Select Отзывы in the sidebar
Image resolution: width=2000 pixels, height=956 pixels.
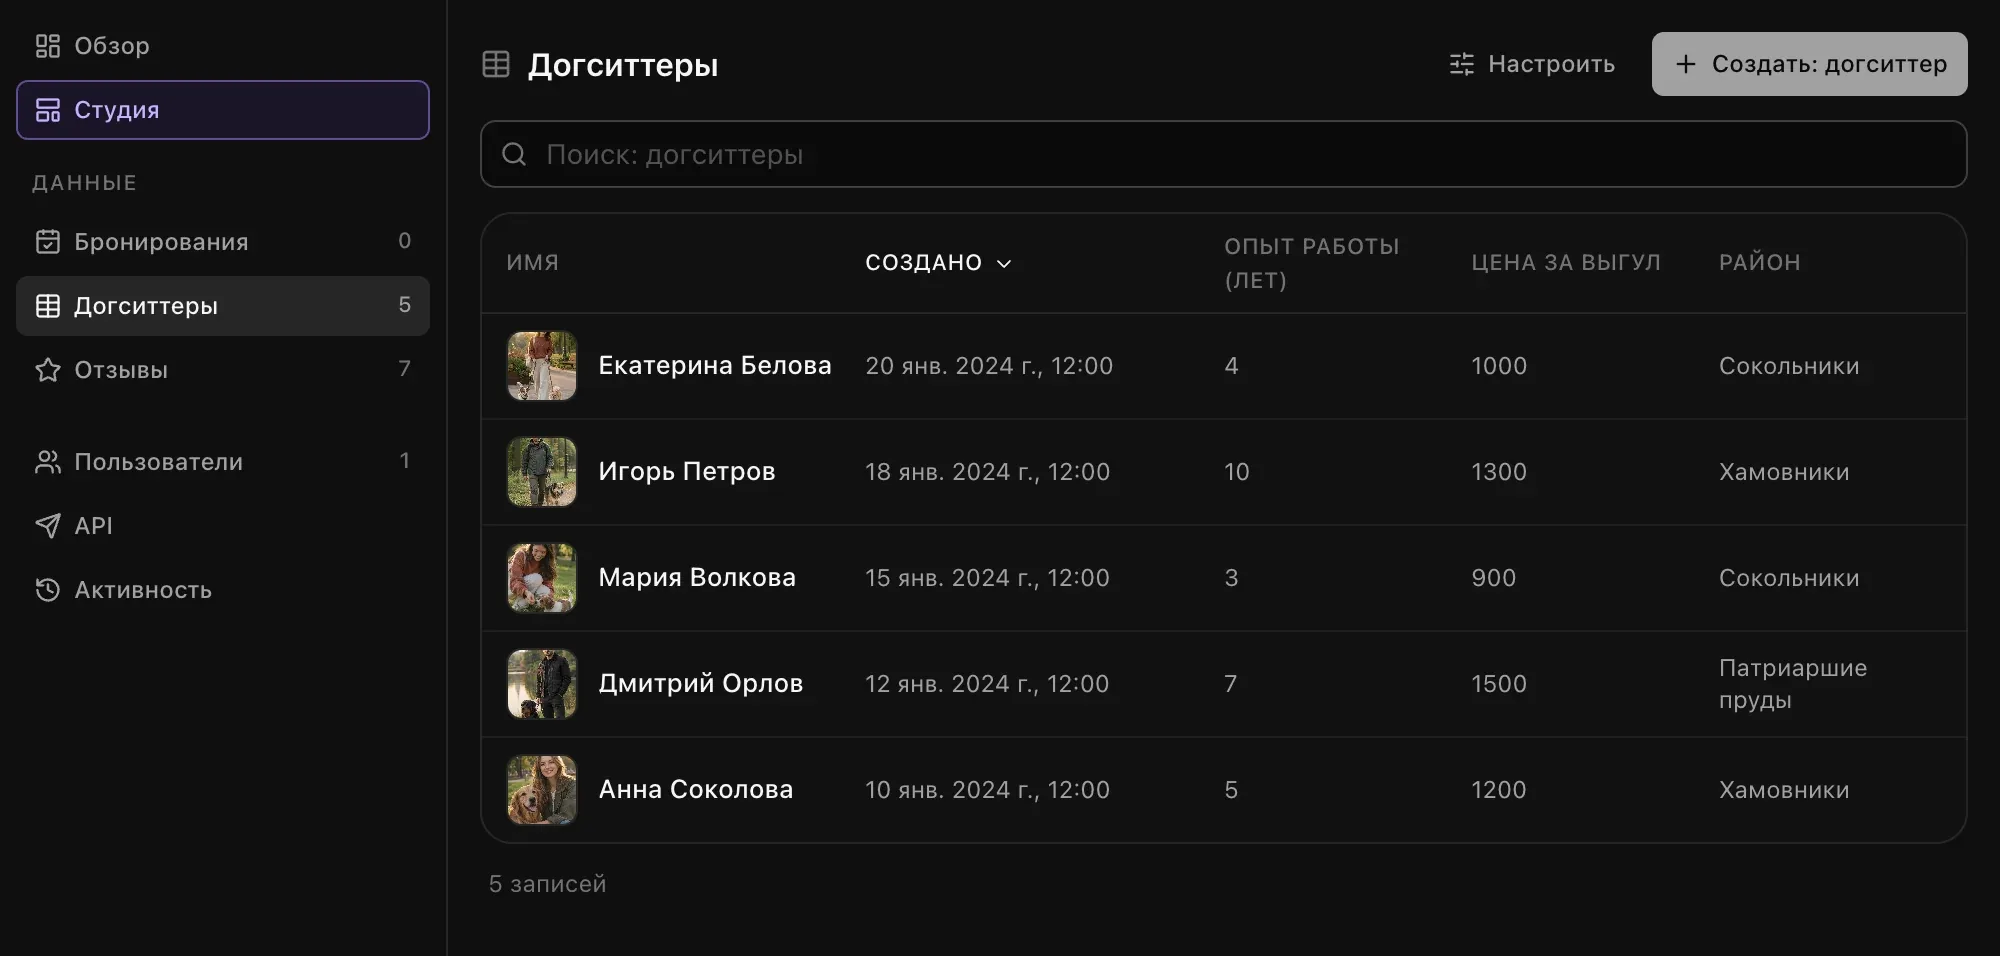[x=223, y=370]
